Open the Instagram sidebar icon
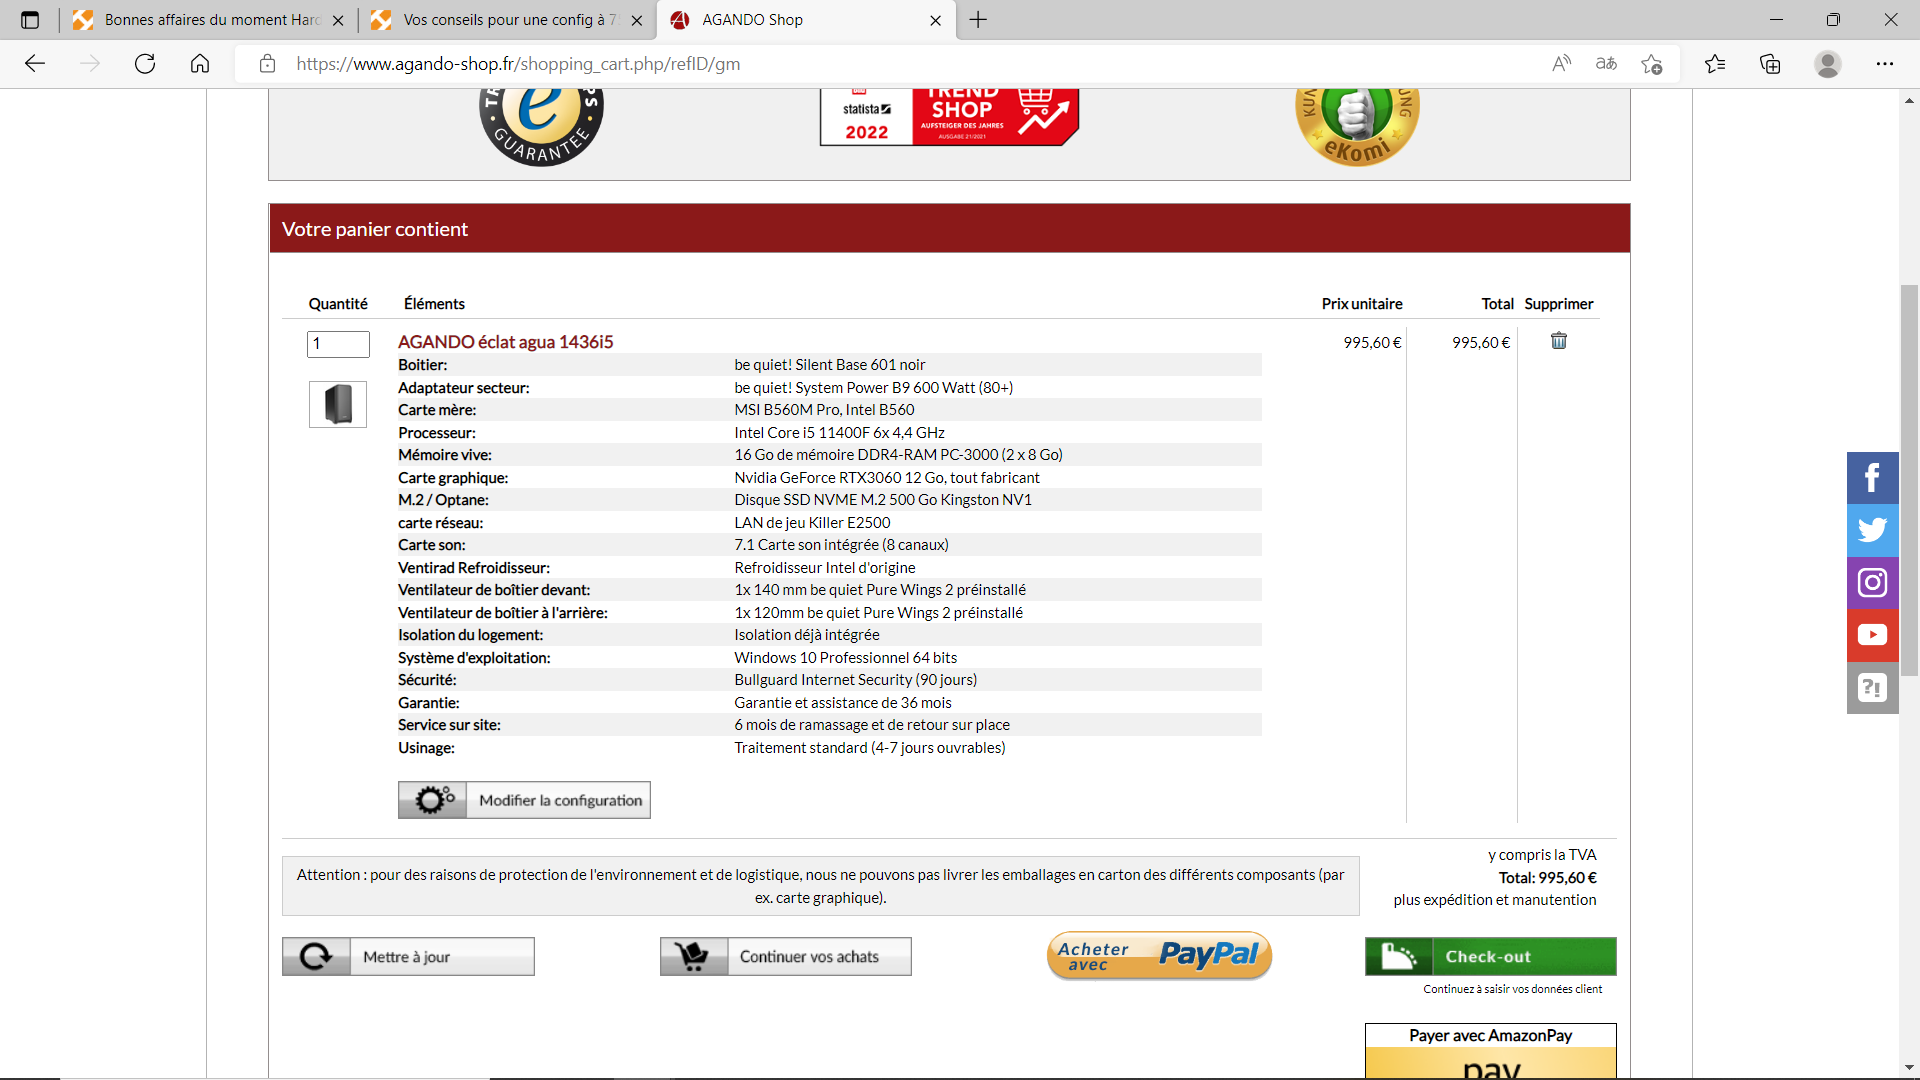The image size is (1920, 1080). click(x=1872, y=582)
